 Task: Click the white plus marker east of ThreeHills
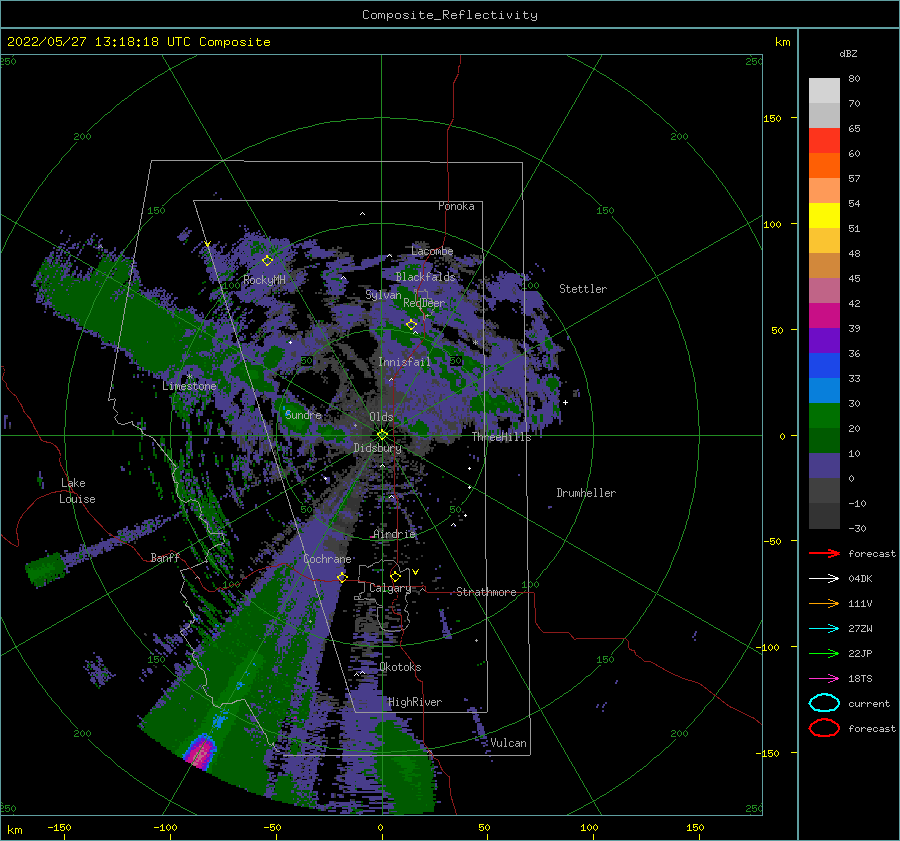click(x=565, y=402)
